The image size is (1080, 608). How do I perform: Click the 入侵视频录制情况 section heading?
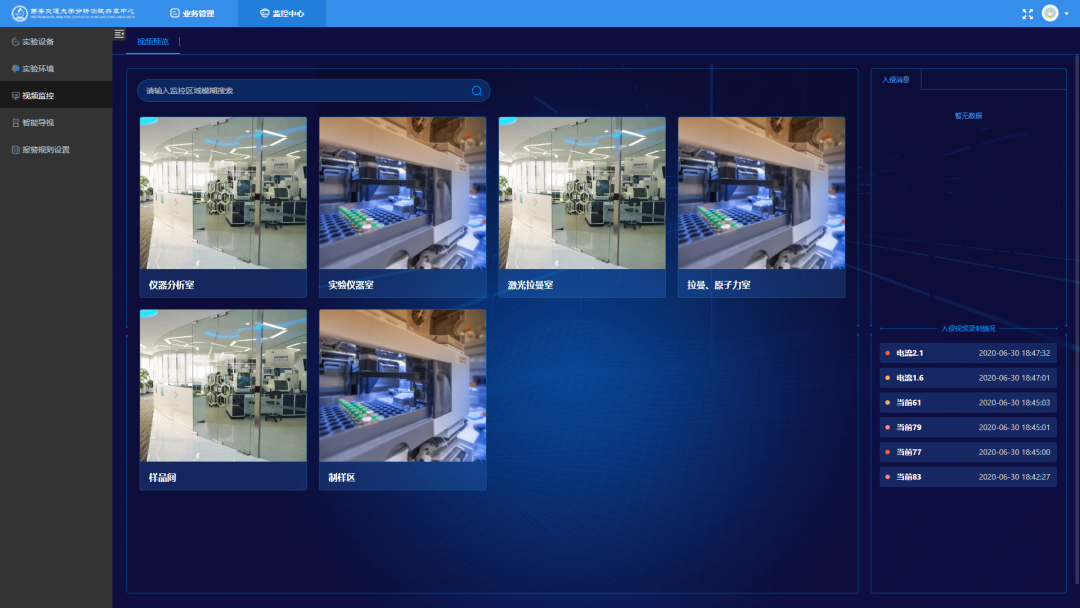(968, 328)
